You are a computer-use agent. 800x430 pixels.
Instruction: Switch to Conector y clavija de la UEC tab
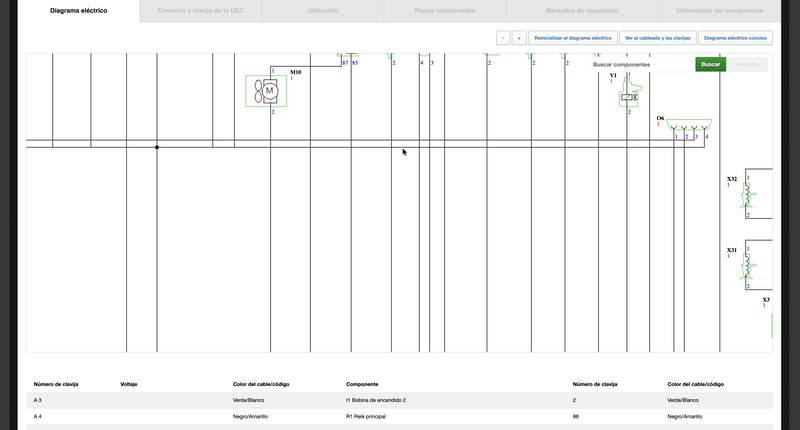coord(201,11)
